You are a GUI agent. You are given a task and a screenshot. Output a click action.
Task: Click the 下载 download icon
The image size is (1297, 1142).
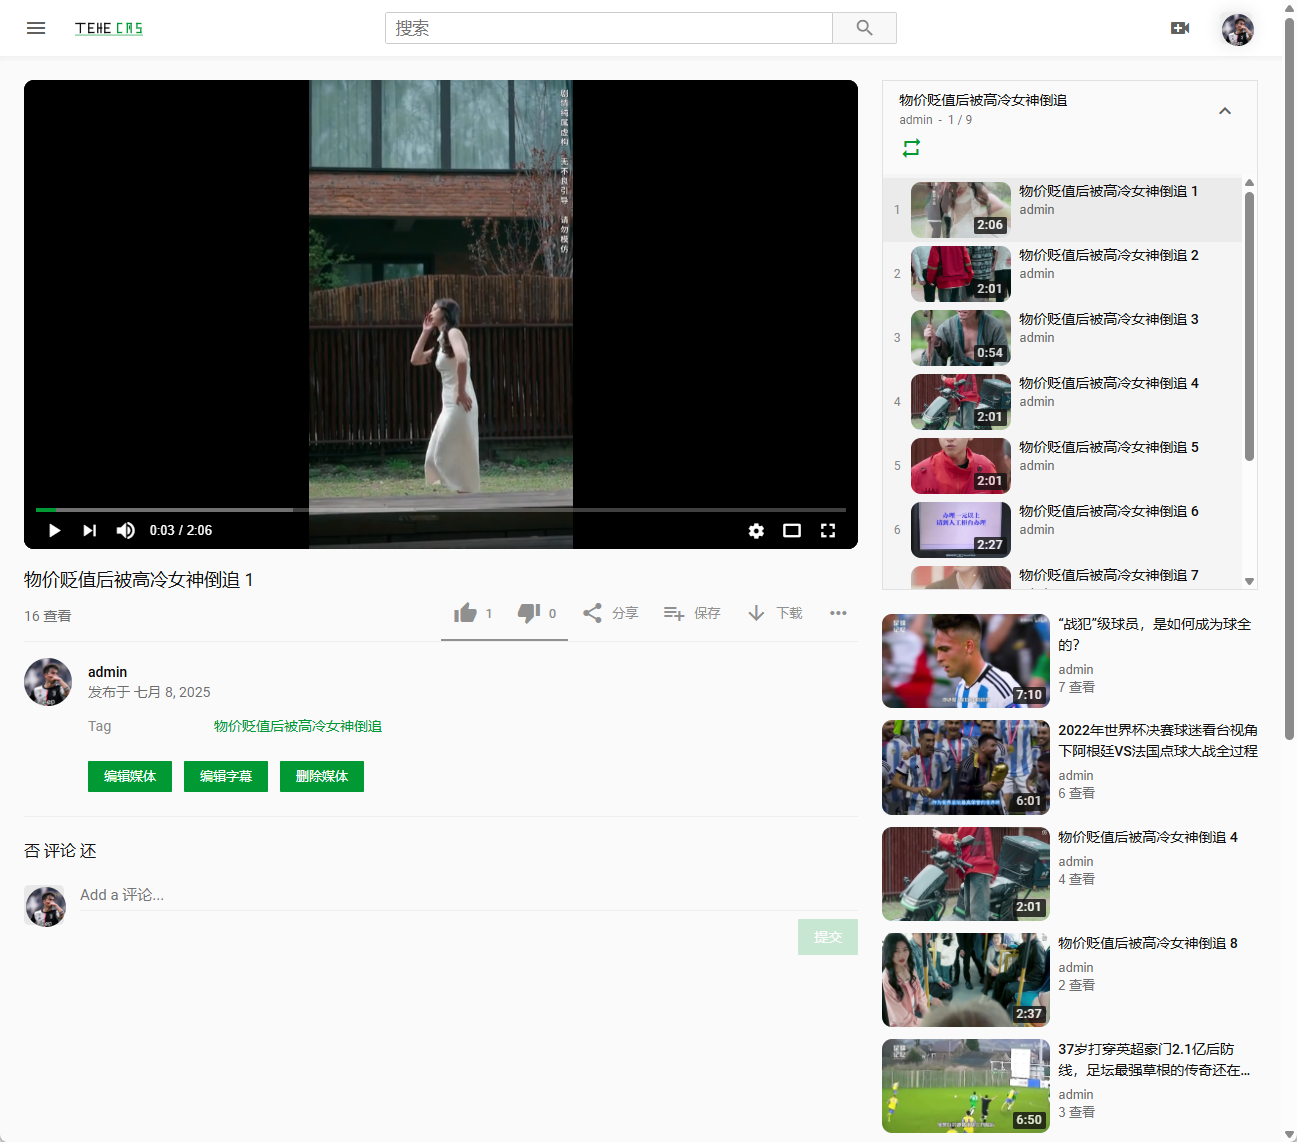coord(756,612)
